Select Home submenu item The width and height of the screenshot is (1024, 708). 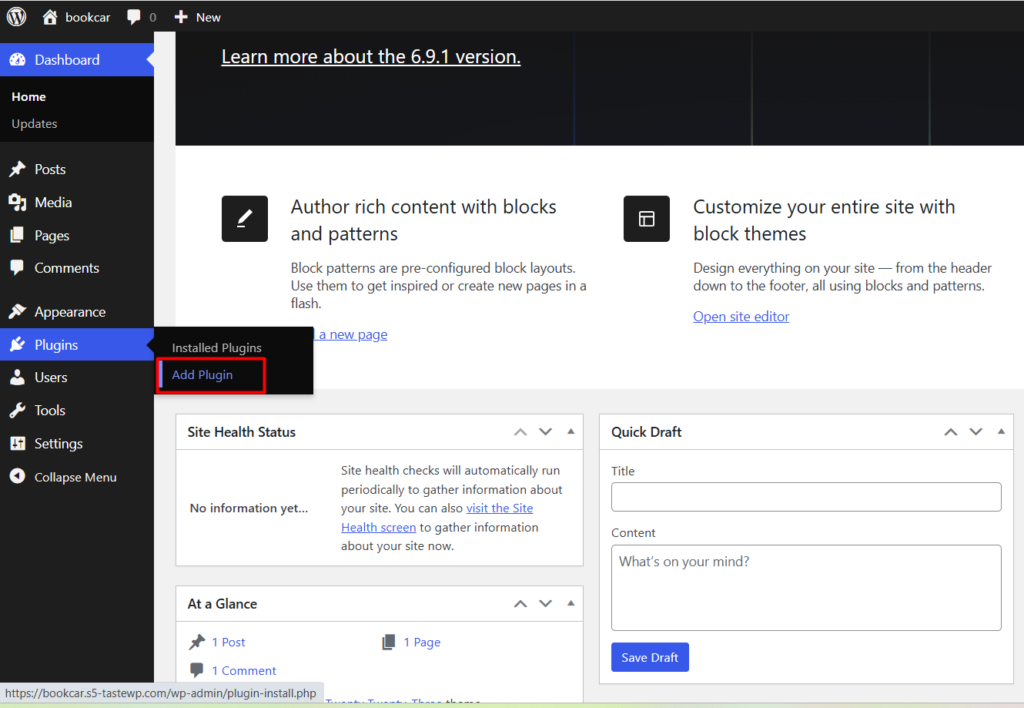[29, 97]
